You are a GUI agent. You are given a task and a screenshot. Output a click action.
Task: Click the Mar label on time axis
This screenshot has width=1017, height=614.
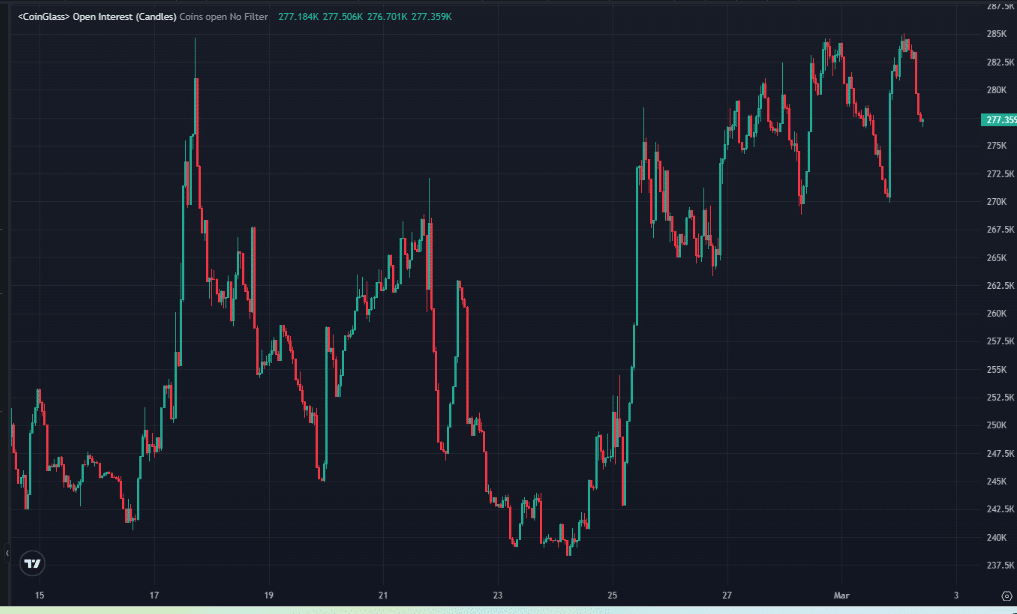pyautogui.click(x=841, y=596)
